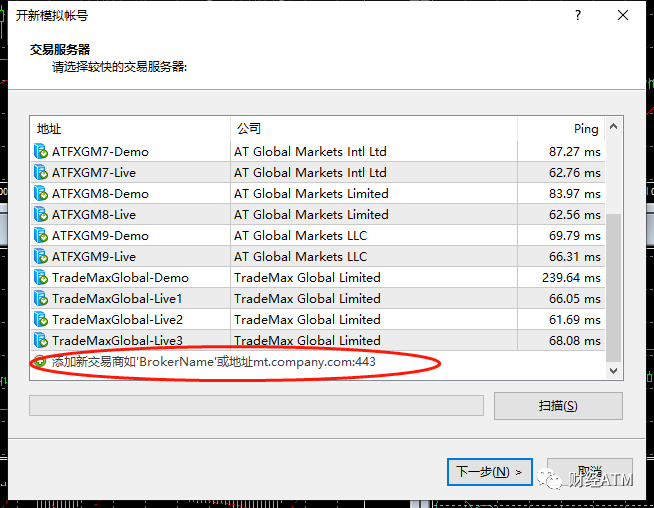Click the 66.05 ms ping value

click(575, 299)
